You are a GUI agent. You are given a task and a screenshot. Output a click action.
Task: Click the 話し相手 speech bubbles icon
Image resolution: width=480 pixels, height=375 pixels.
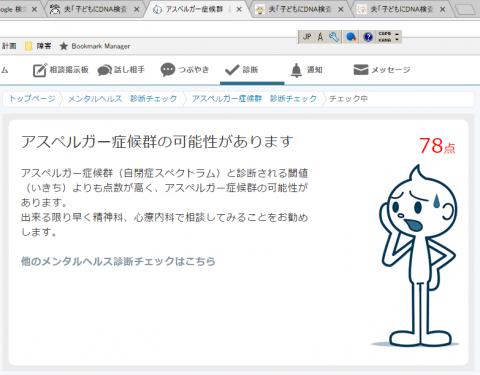[x=105, y=70]
